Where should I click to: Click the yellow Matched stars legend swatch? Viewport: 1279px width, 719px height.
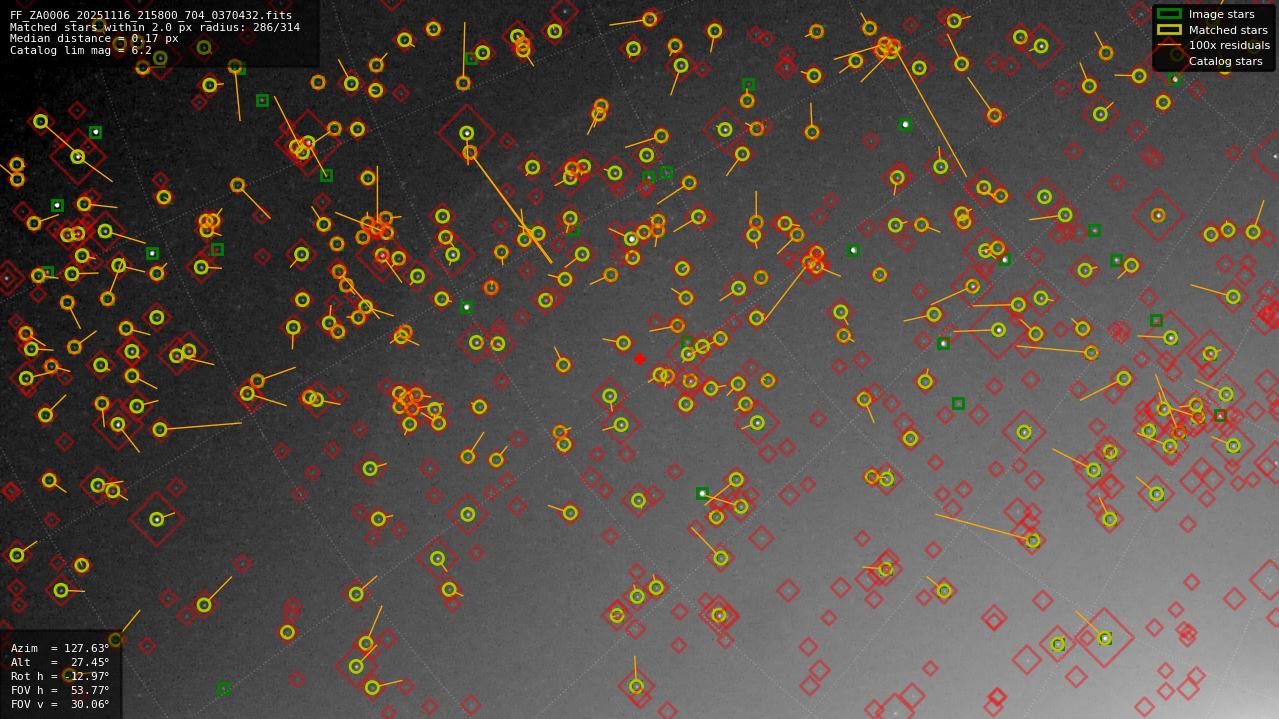click(x=1169, y=30)
